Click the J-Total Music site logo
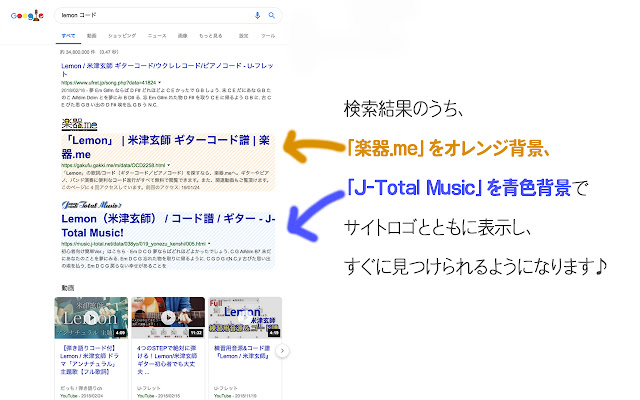Screen dimensions: 640x400 [91, 204]
